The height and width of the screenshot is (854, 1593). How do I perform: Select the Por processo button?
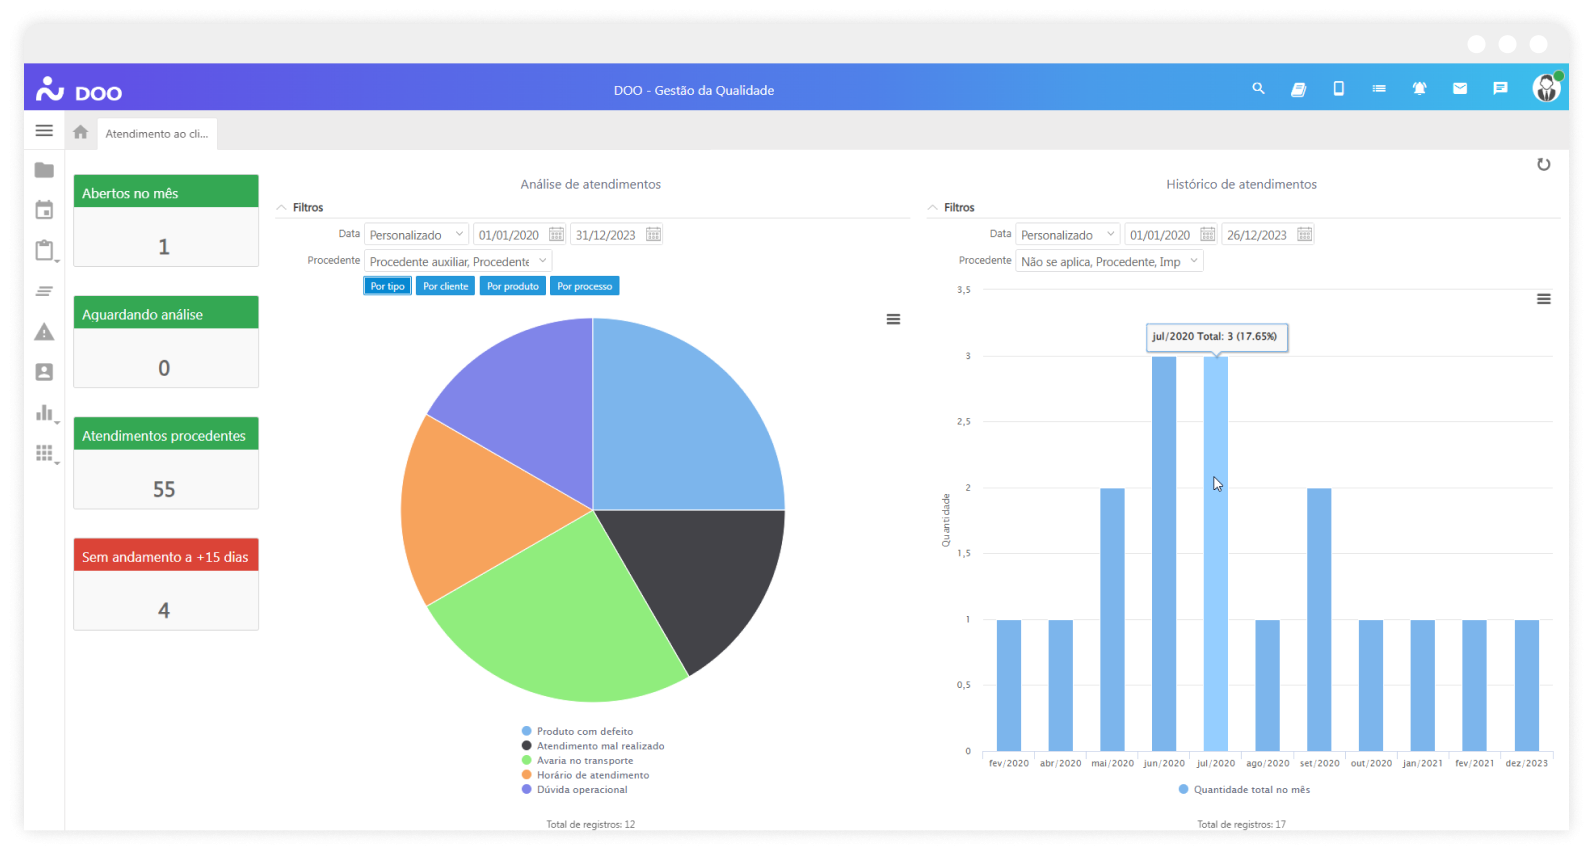pyautogui.click(x=584, y=286)
